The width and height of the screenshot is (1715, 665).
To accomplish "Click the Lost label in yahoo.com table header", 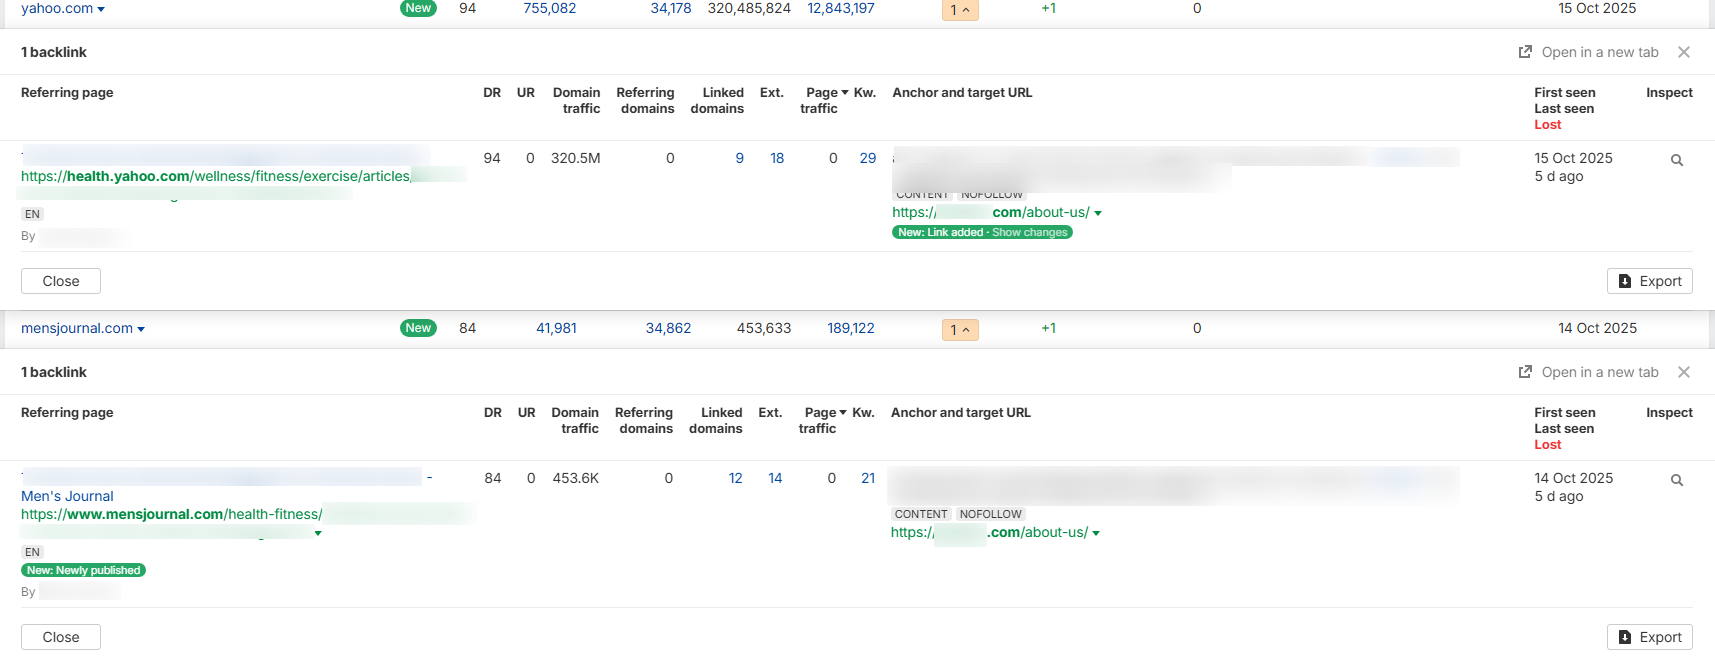I will coord(1548,124).
